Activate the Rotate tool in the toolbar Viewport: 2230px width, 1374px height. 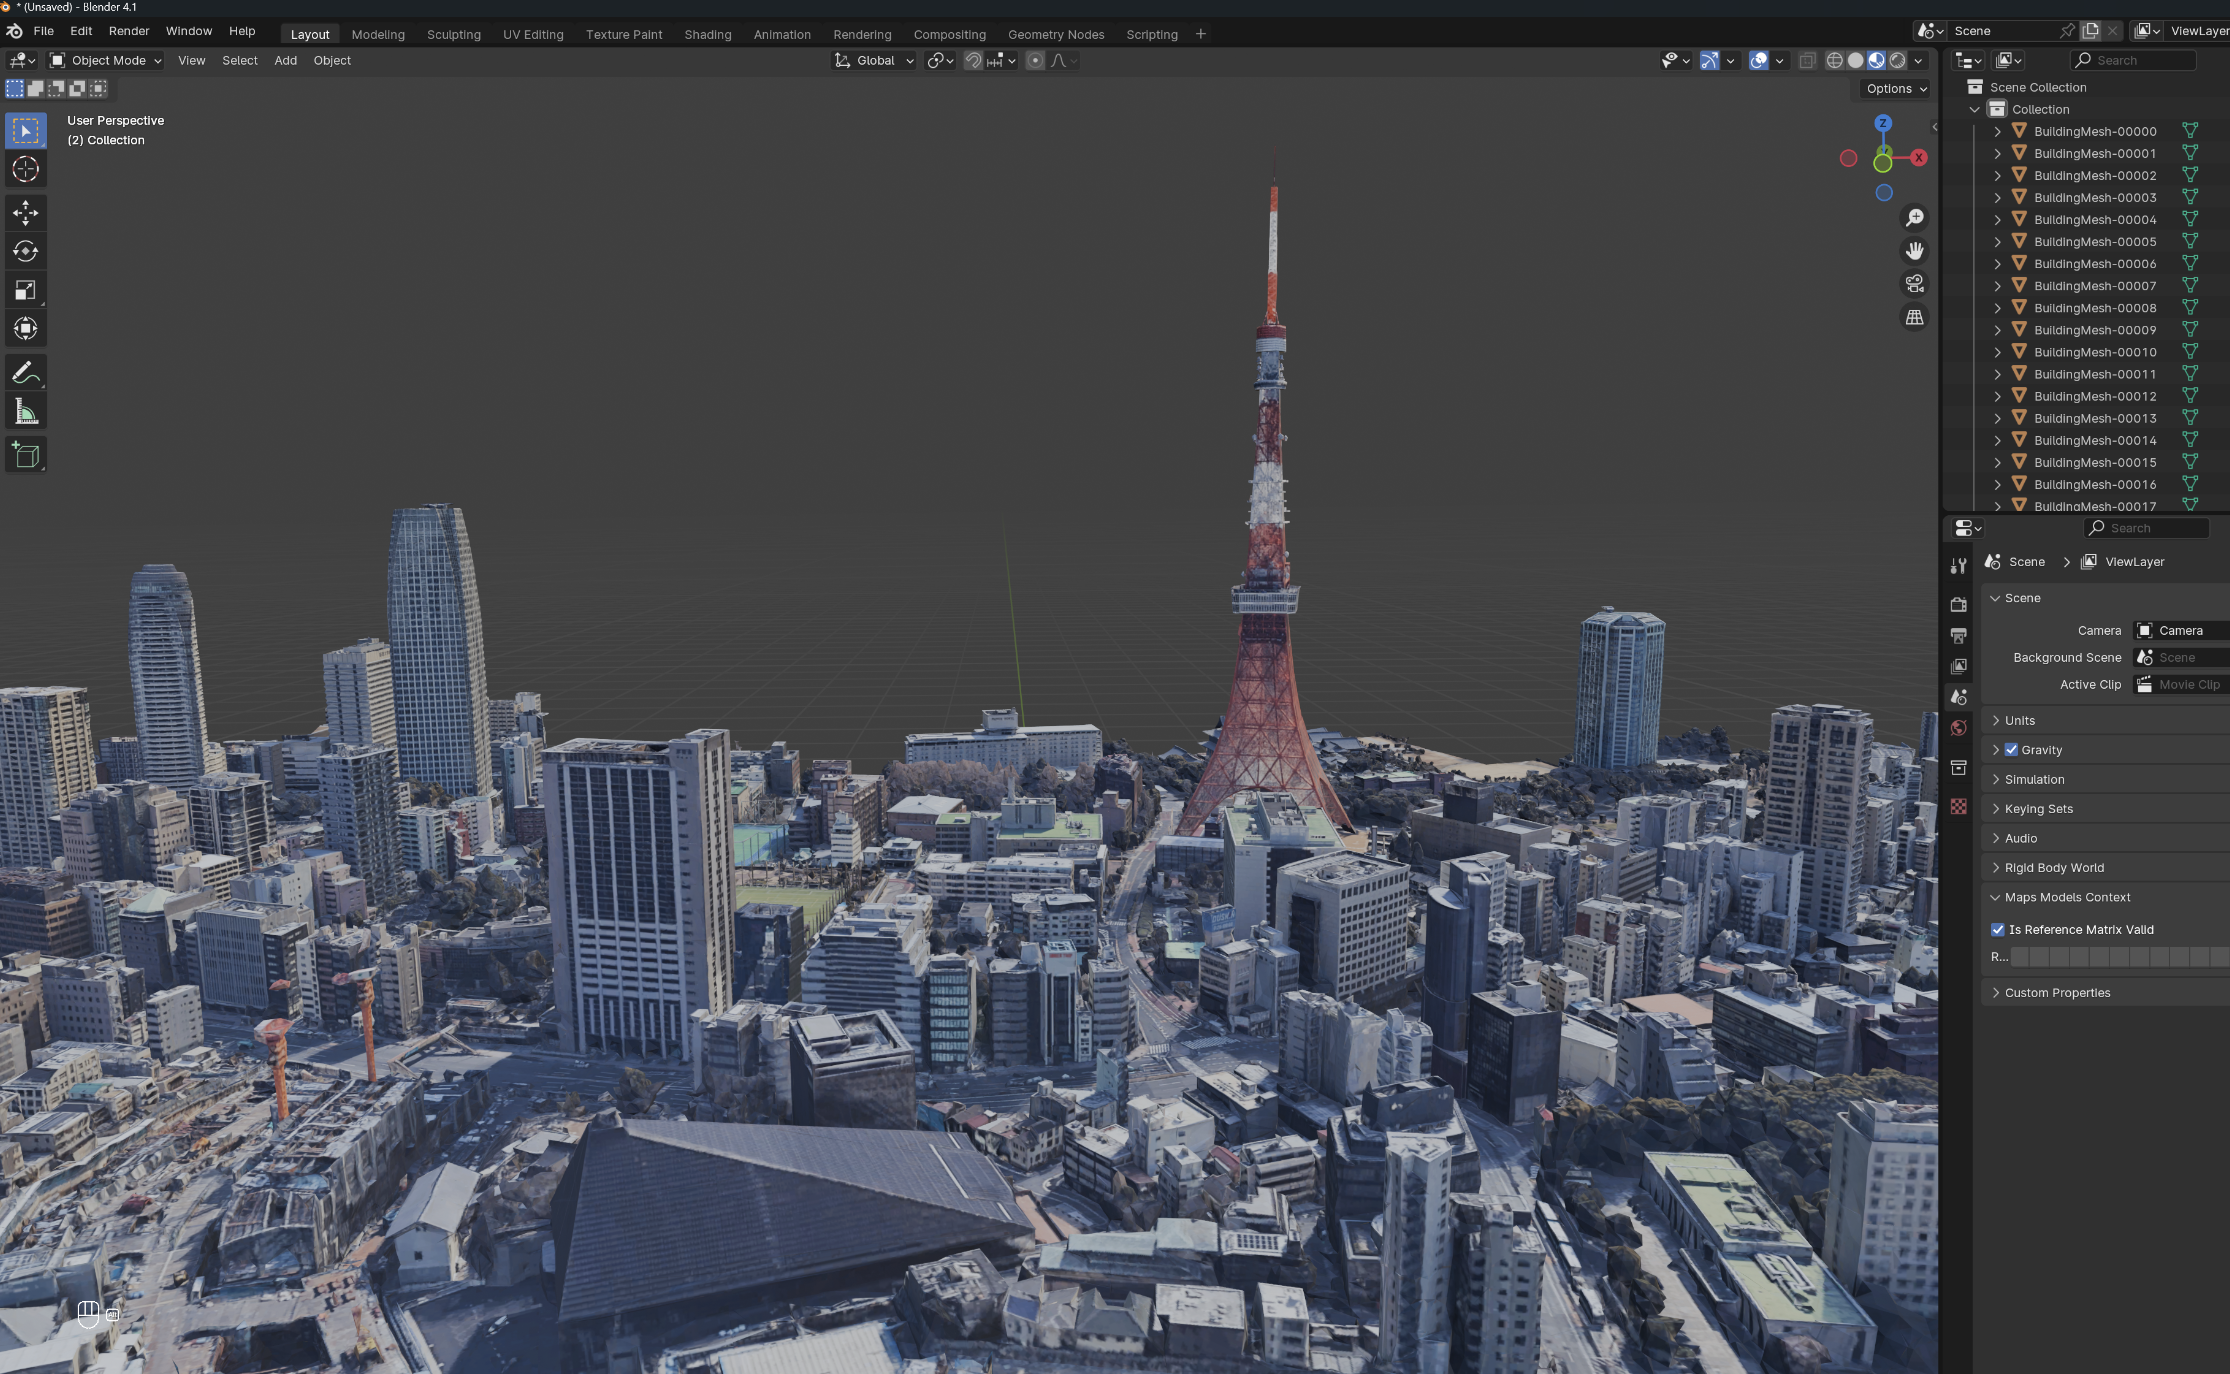(x=26, y=251)
